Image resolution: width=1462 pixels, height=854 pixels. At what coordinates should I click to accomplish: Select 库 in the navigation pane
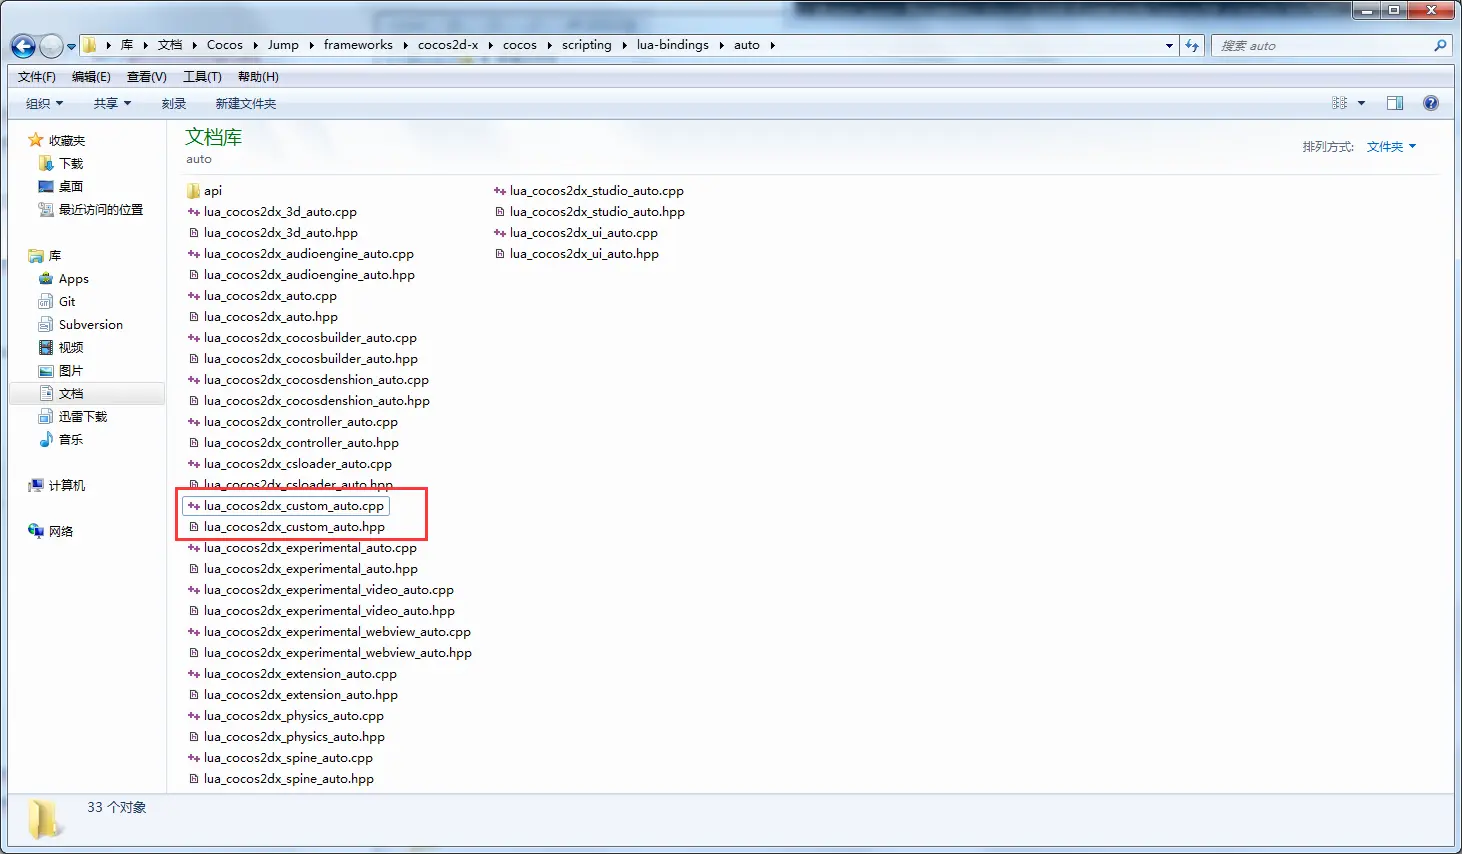[x=55, y=256]
